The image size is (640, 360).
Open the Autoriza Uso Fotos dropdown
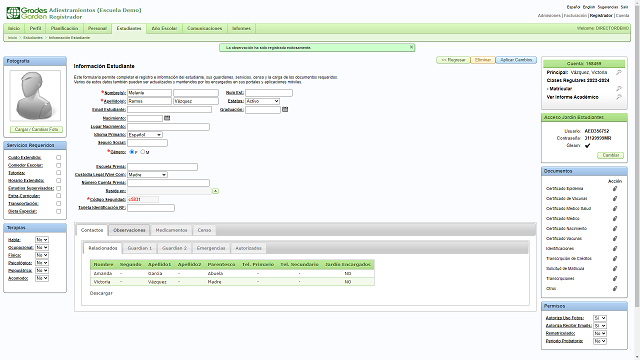600,318
